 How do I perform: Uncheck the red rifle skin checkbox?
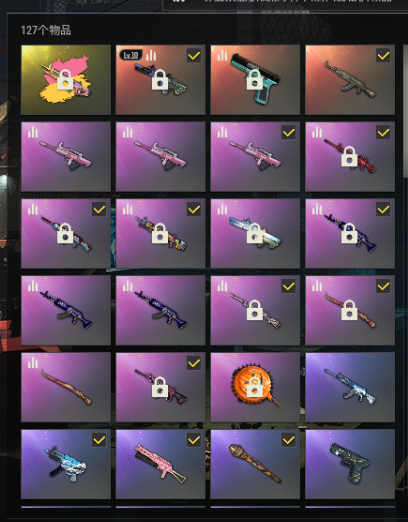click(x=383, y=132)
